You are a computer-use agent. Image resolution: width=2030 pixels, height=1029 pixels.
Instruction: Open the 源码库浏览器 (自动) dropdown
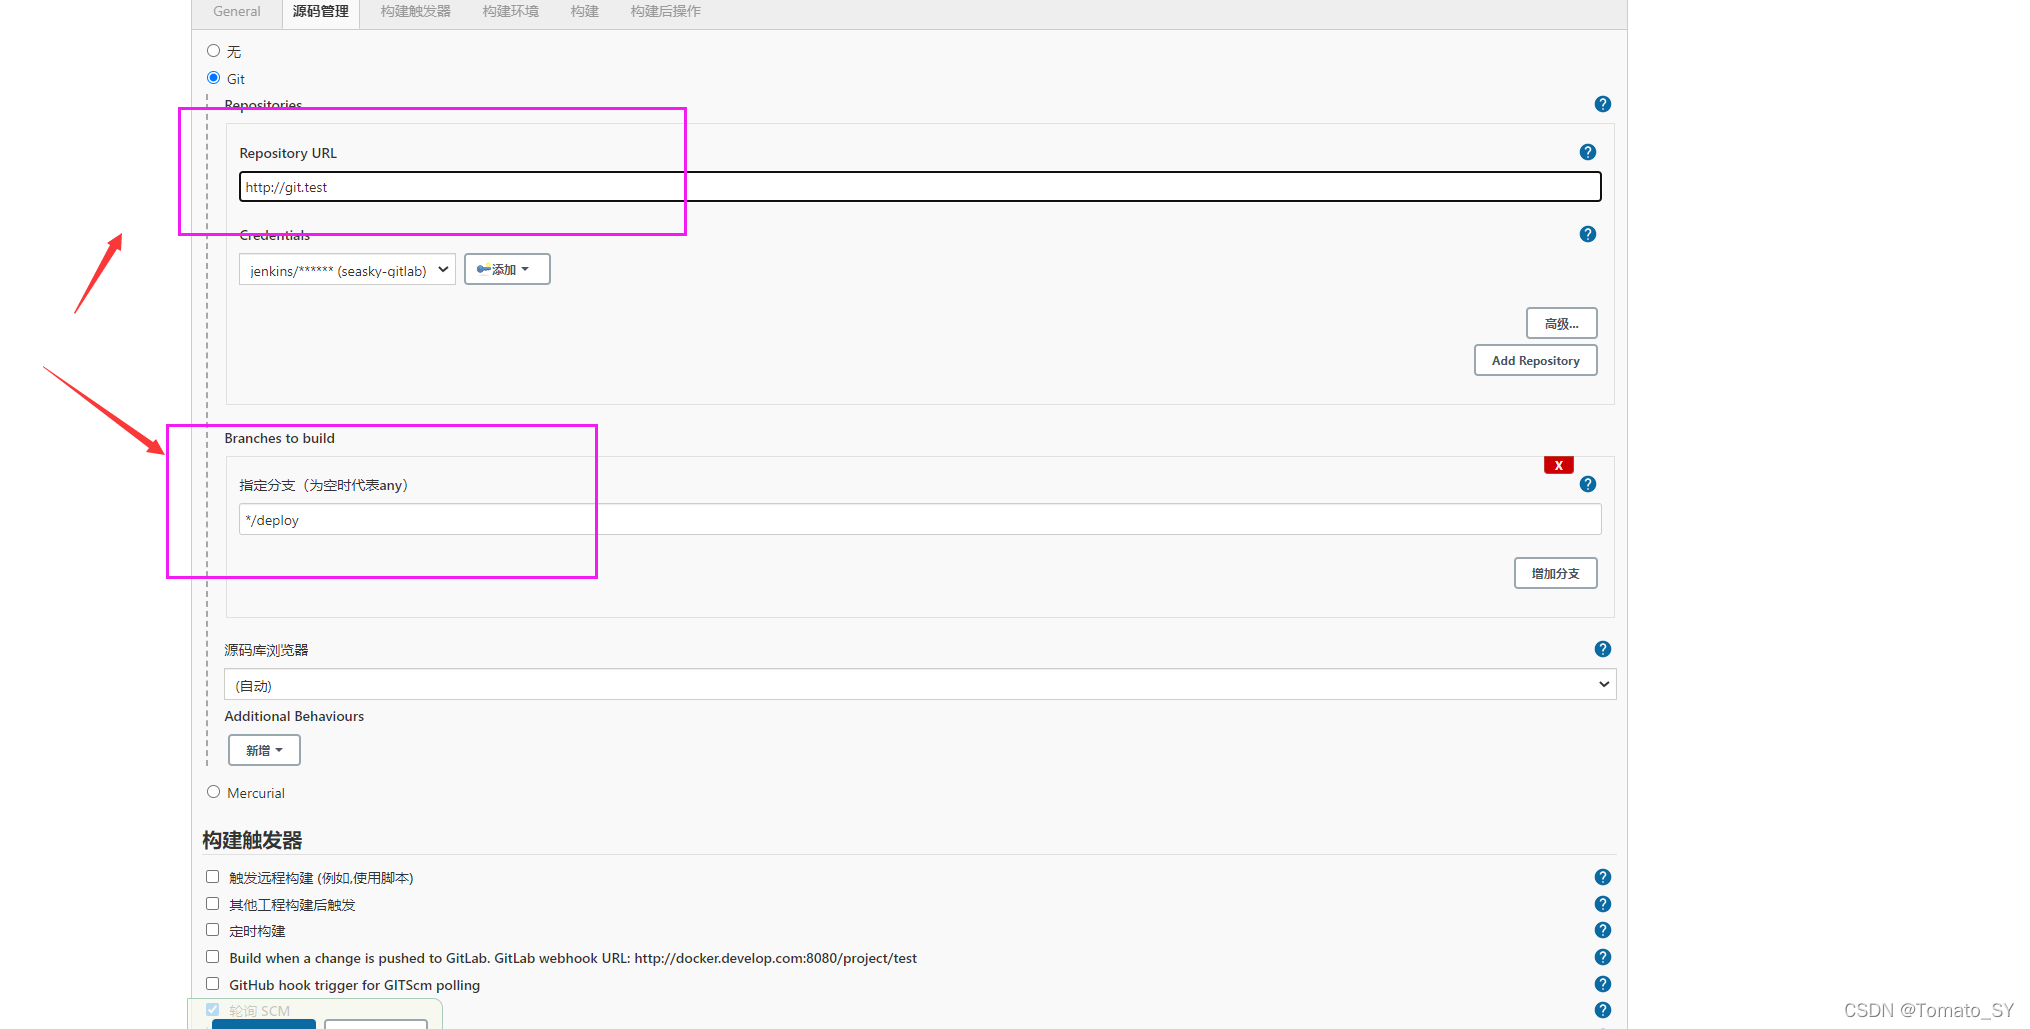click(x=920, y=685)
